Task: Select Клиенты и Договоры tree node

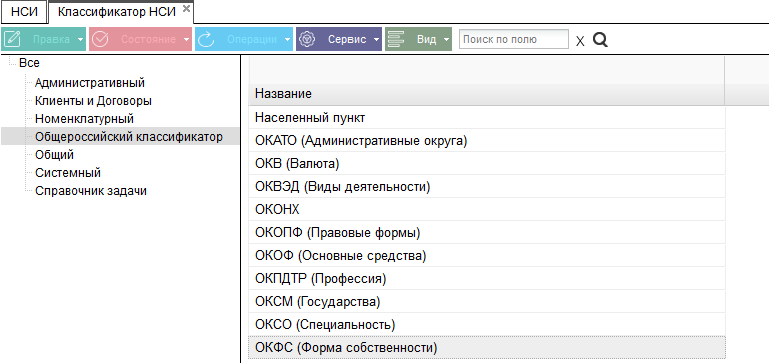Action: (x=93, y=101)
